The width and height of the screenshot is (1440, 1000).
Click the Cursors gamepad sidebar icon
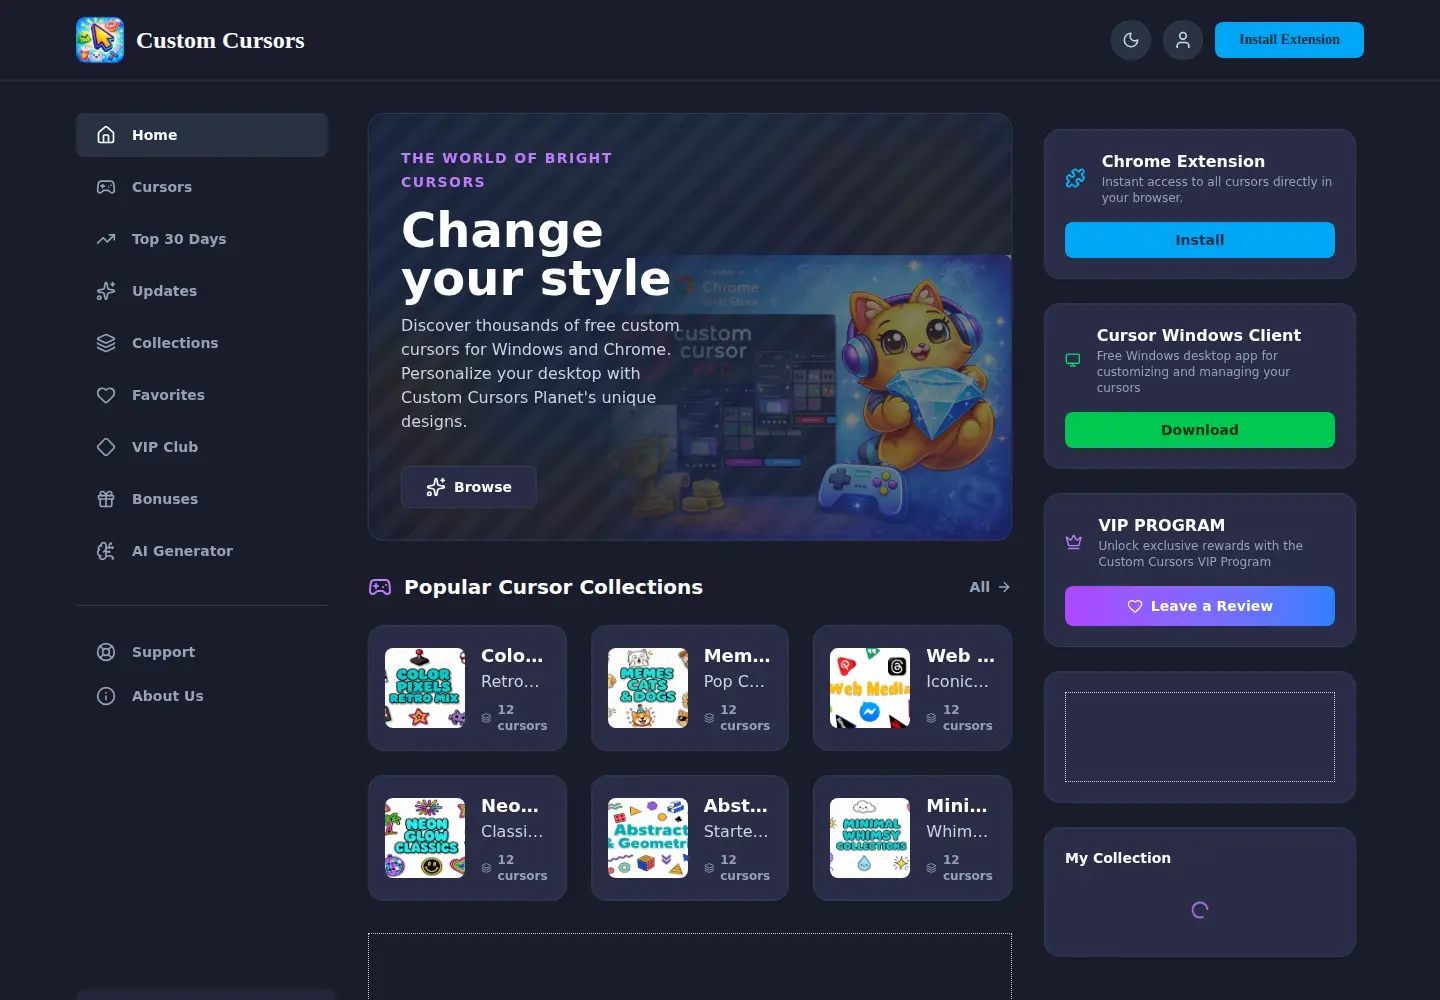[x=106, y=187]
